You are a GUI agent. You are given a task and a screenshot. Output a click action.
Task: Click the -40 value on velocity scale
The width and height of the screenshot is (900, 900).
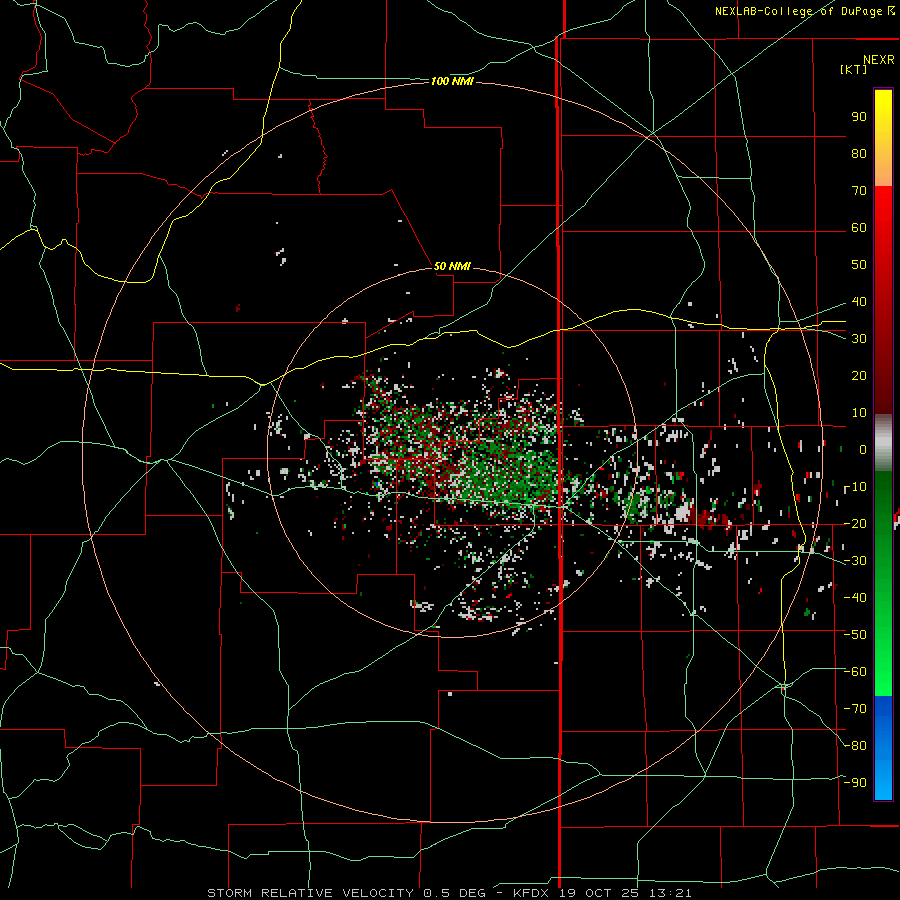(x=855, y=598)
